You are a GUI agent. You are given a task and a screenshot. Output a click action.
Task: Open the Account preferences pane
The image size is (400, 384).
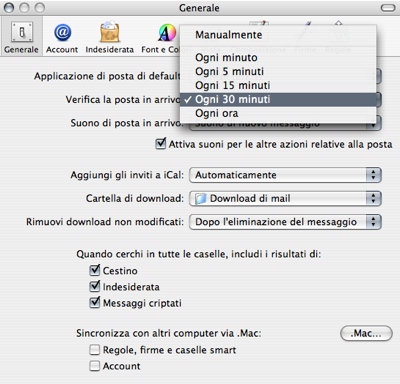point(62,37)
